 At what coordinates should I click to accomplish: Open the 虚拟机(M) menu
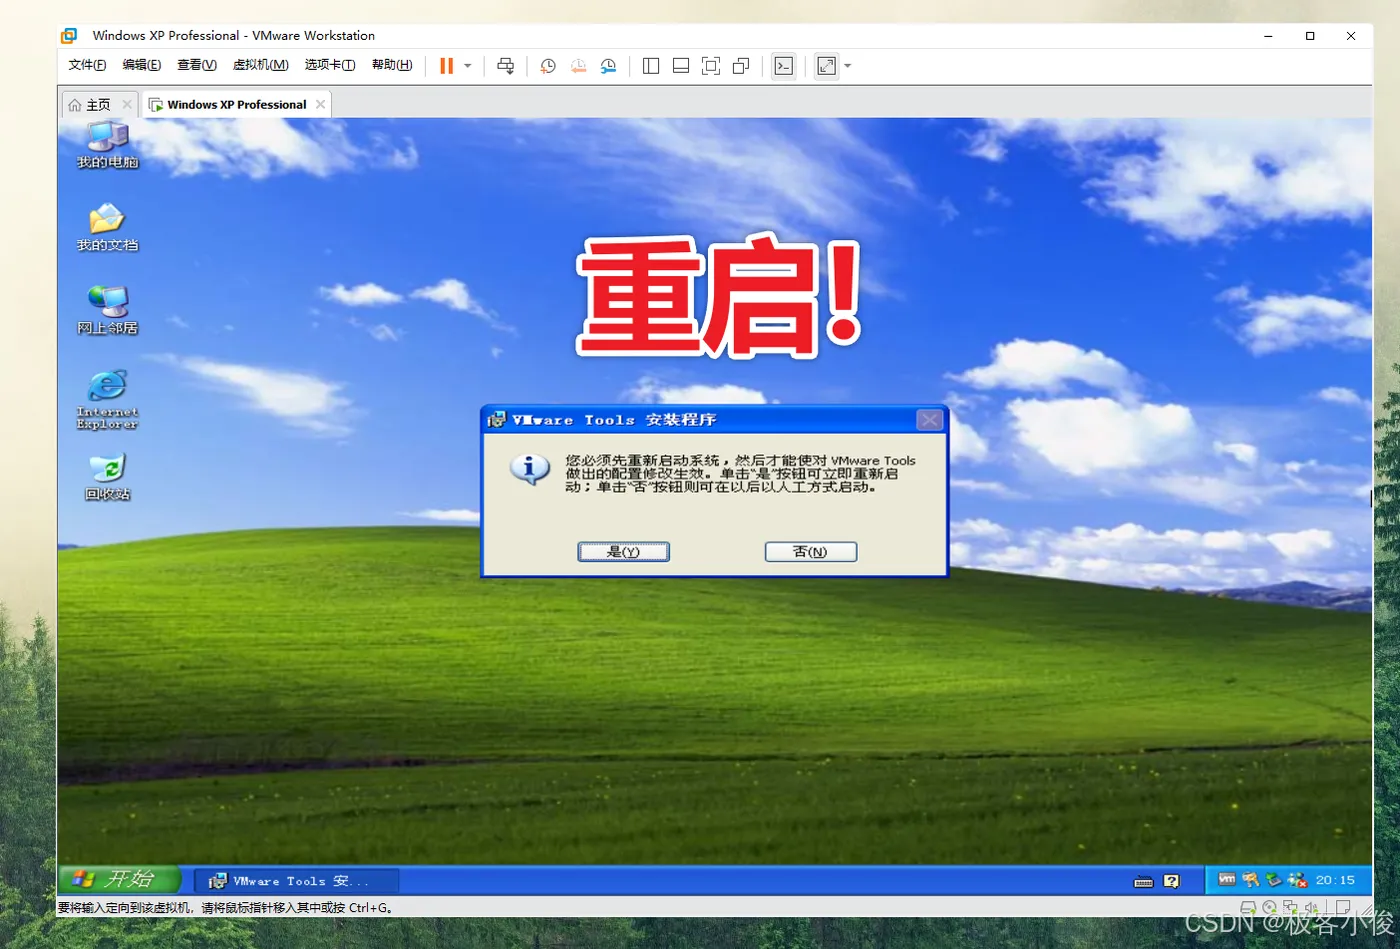[x=260, y=65]
